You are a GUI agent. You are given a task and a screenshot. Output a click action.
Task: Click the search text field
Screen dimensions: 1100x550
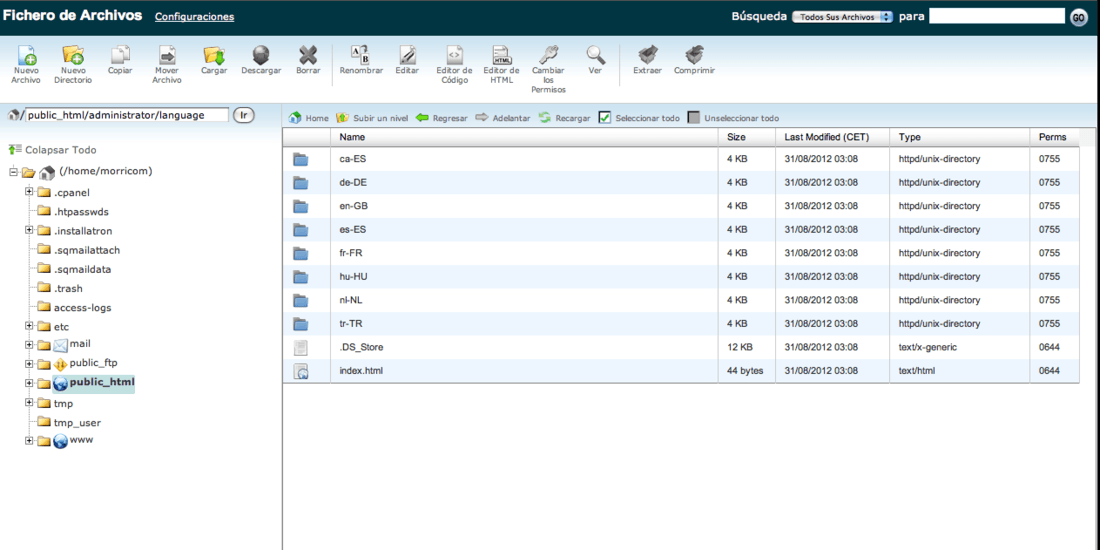pos(997,16)
